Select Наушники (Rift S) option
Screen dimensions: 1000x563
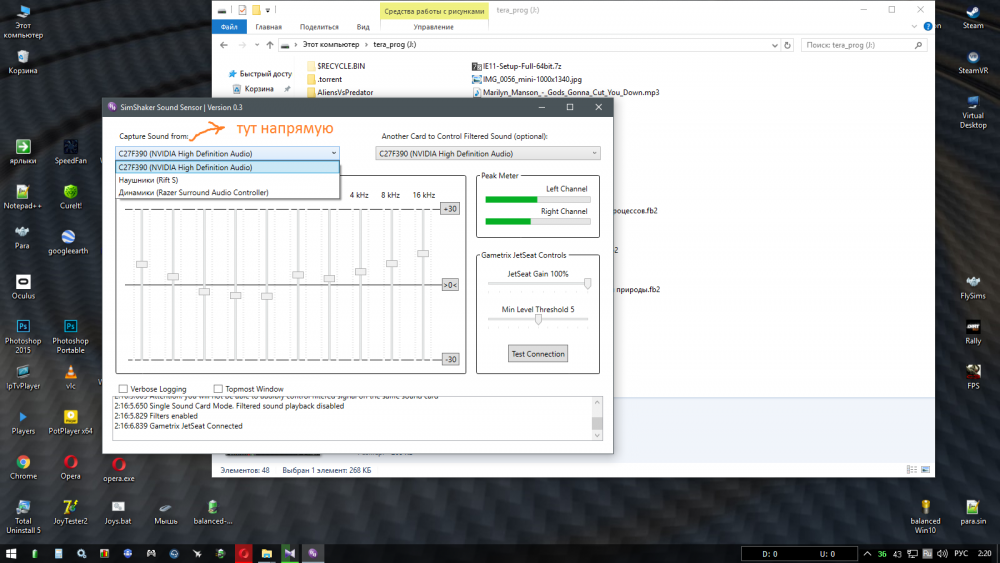pos(227,180)
